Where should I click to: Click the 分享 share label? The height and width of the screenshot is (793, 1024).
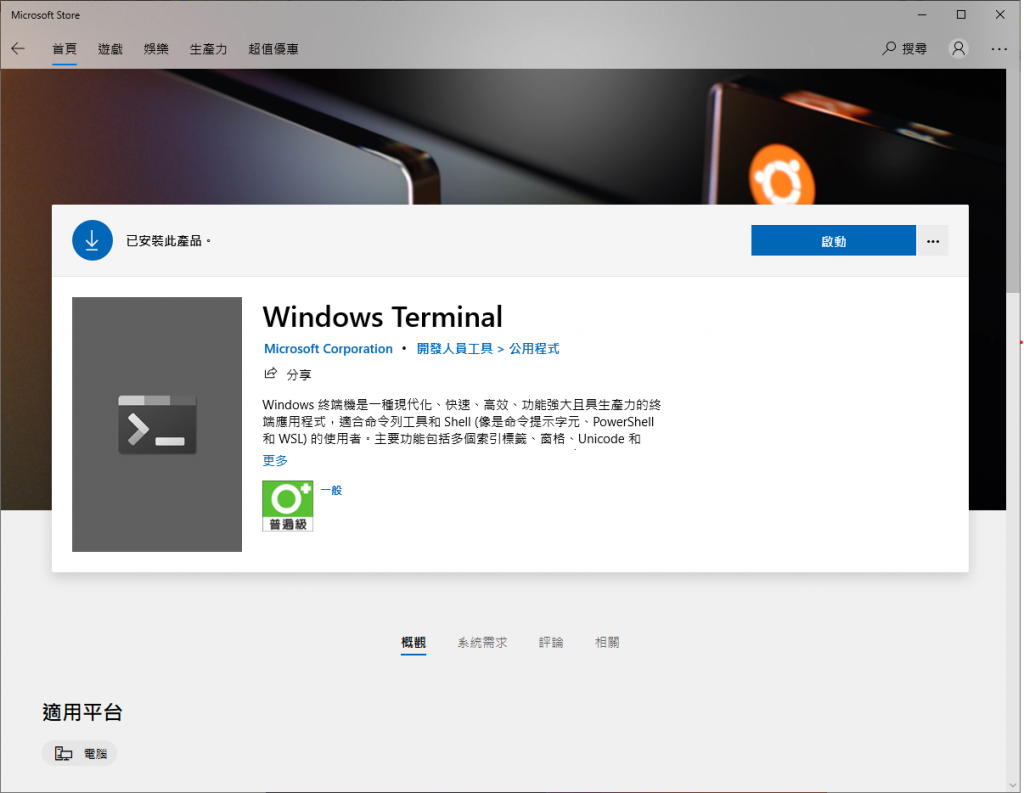tap(299, 374)
